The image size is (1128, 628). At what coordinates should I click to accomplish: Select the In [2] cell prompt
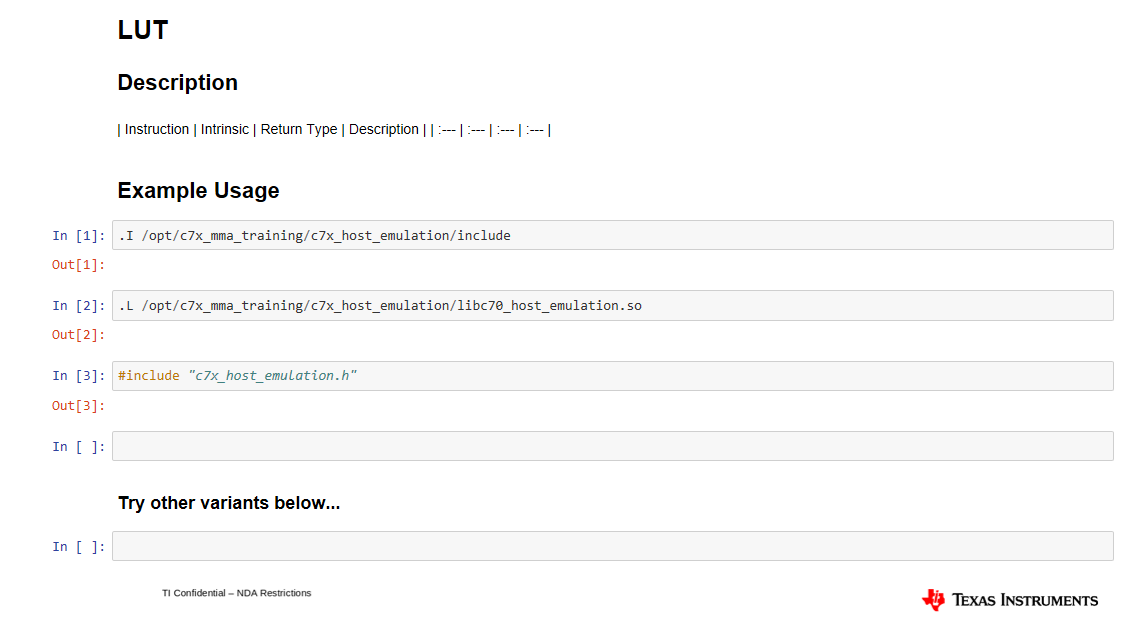coord(78,306)
